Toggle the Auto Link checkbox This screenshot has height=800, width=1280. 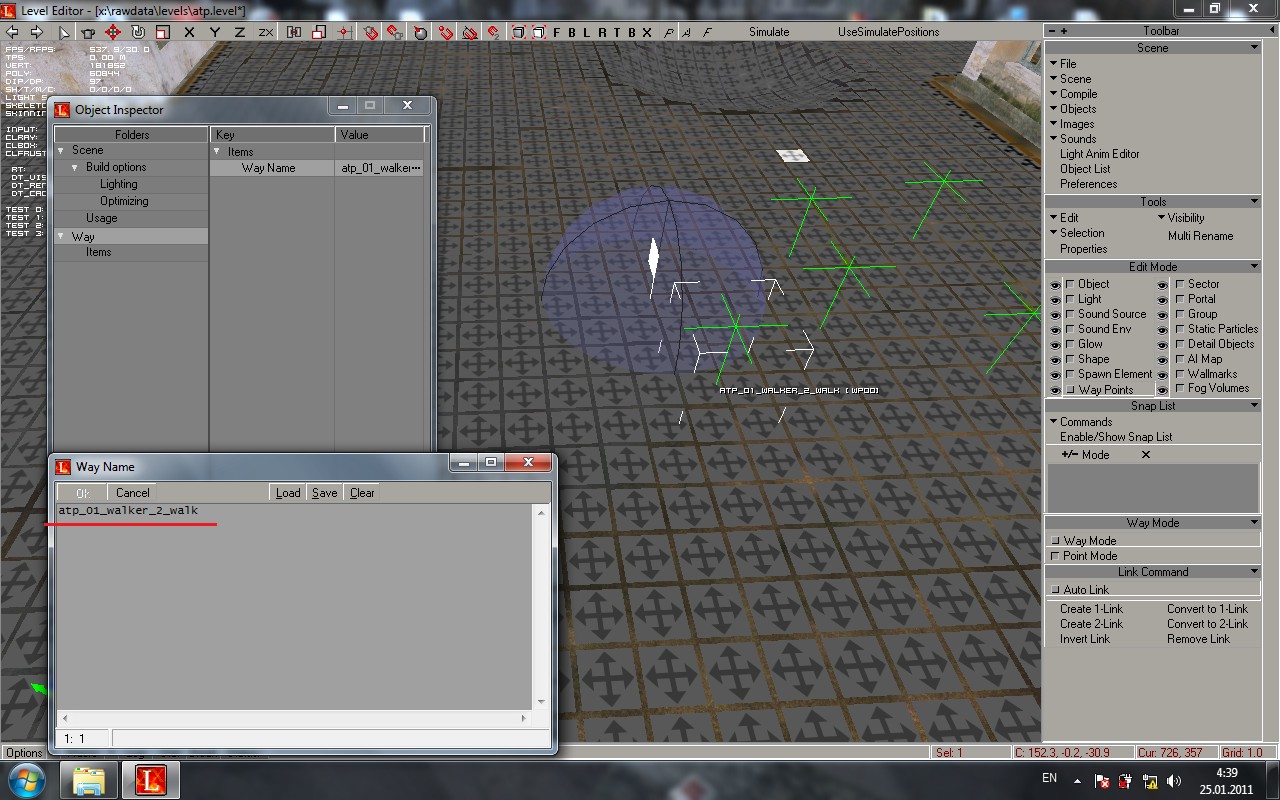[1055, 590]
